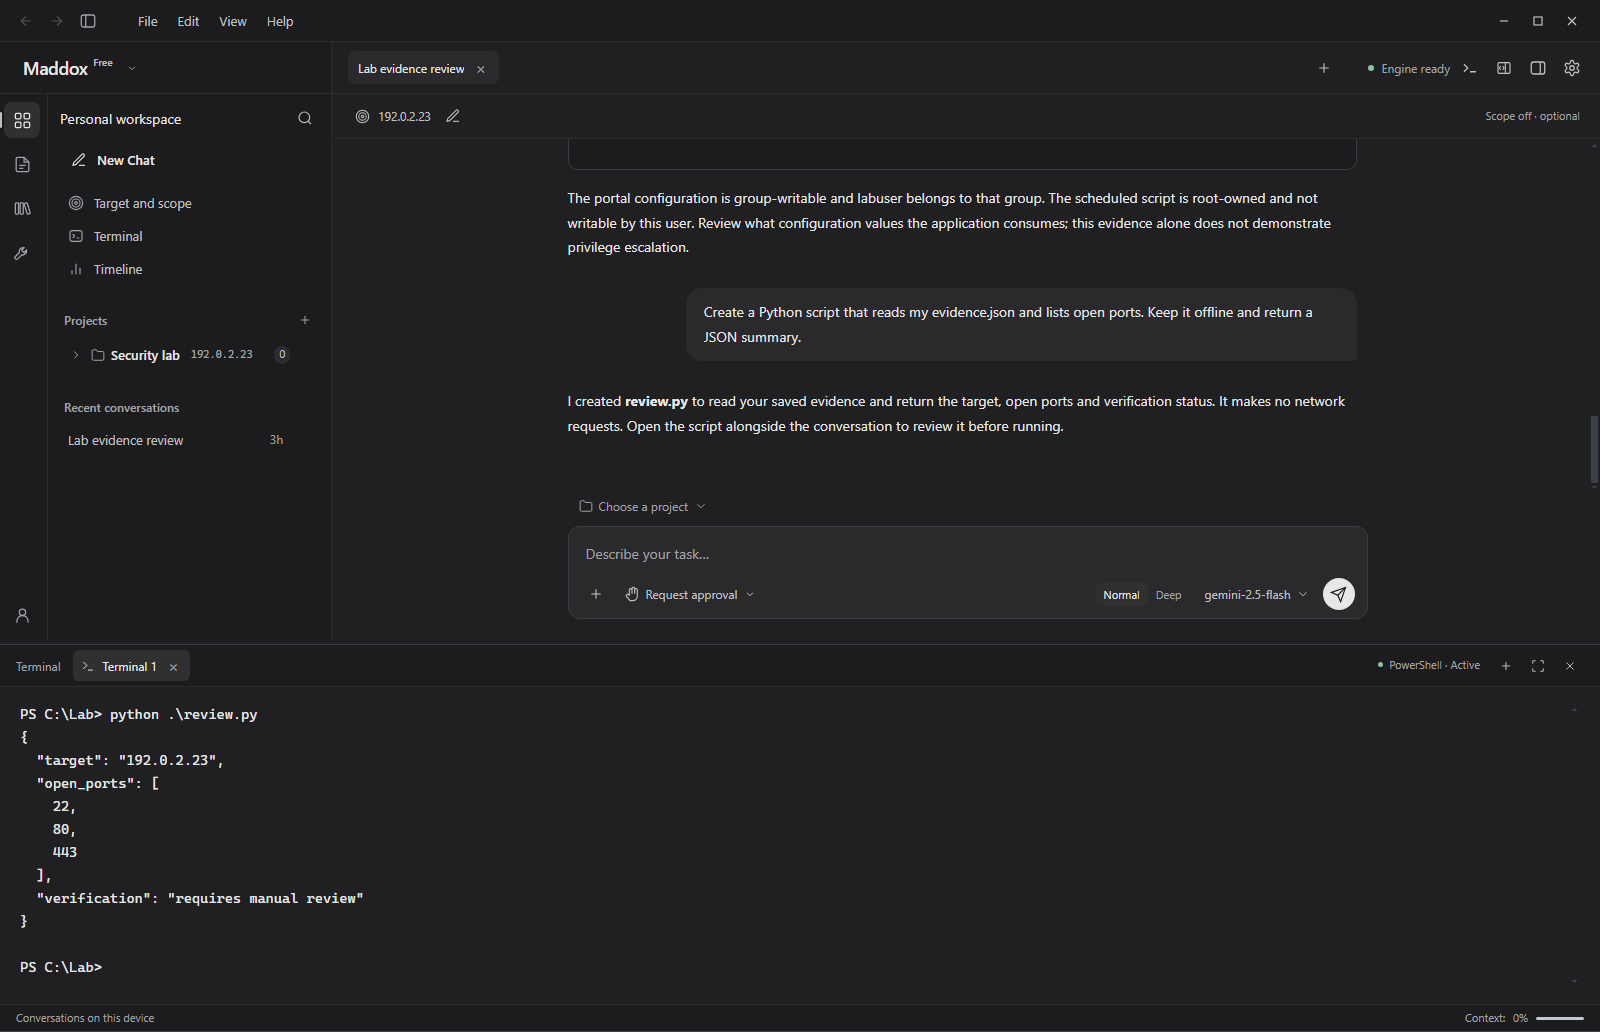Open the Maddox workspace dropdown chevron
This screenshot has width=1600, height=1032.
[132, 68]
